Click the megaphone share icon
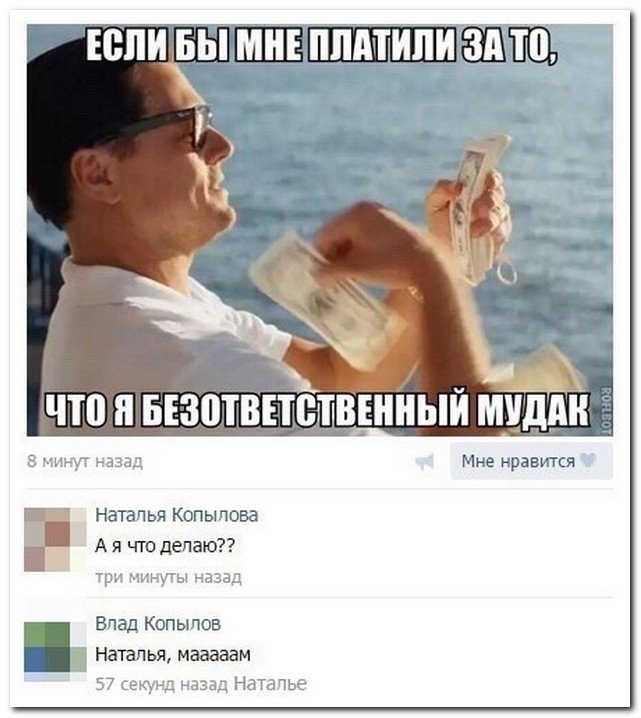Image resolution: width=641 pixels, height=718 pixels. 424,462
